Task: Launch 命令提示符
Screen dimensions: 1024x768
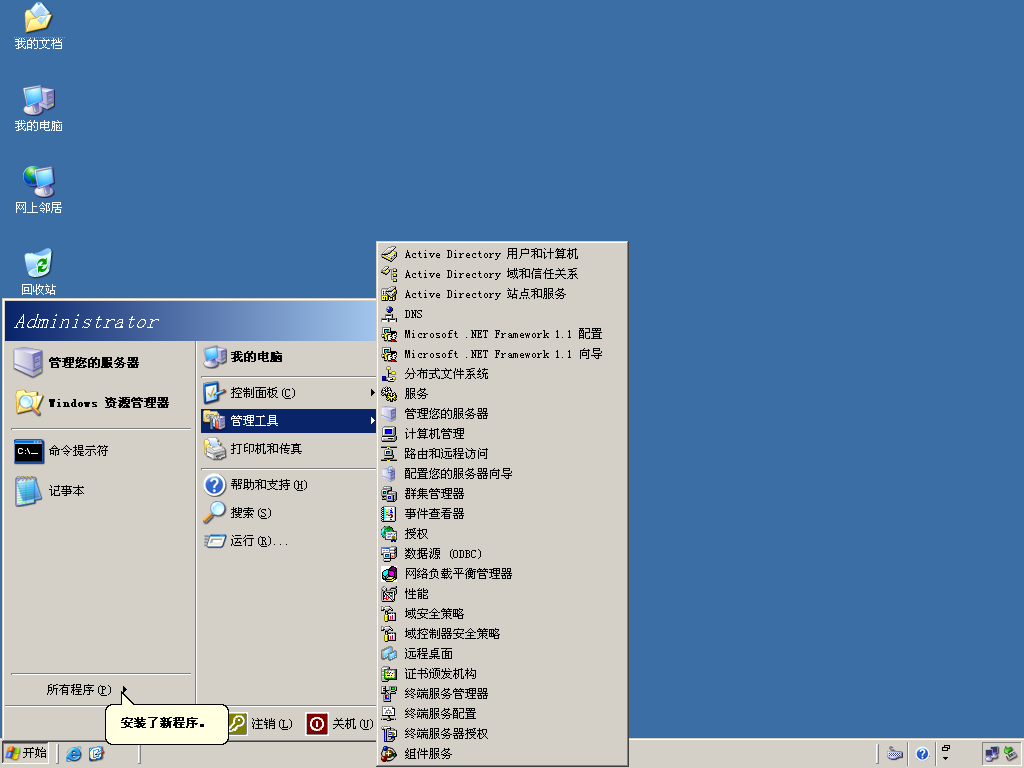Action: coord(101,451)
